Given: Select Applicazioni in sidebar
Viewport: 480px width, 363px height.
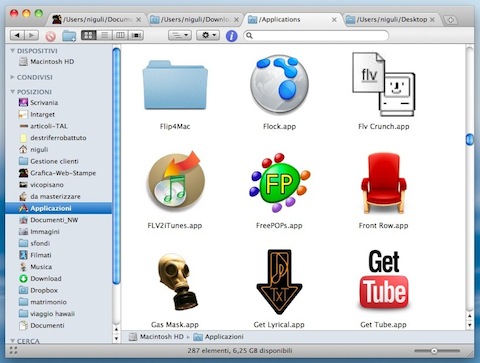Looking at the screenshot, I should (x=58, y=208).
